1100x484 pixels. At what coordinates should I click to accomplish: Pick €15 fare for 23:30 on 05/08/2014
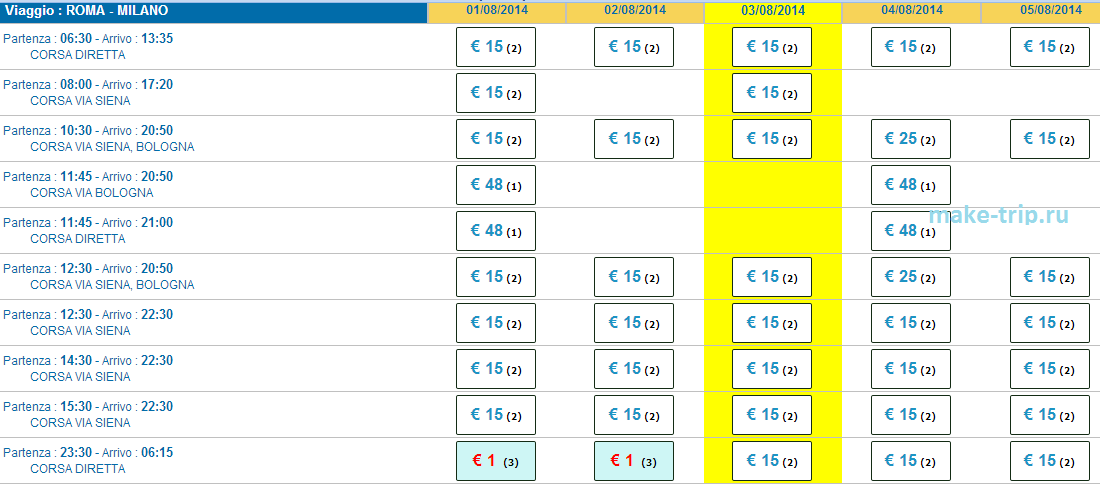(x=1050, y=461)
